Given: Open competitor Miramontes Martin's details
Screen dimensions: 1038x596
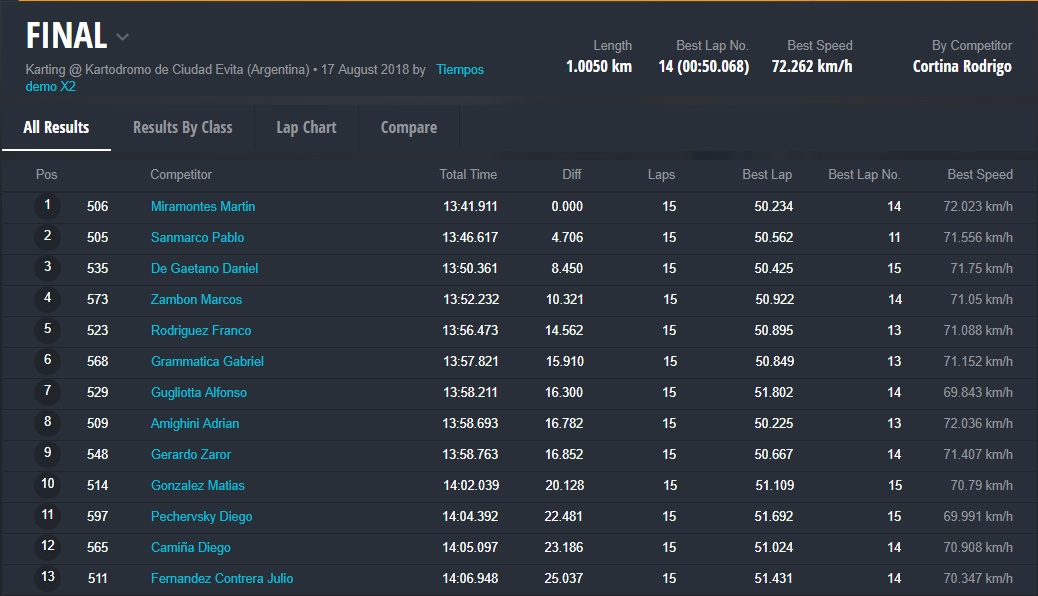Looking at the screenshot, I should [x=202, y=207].
